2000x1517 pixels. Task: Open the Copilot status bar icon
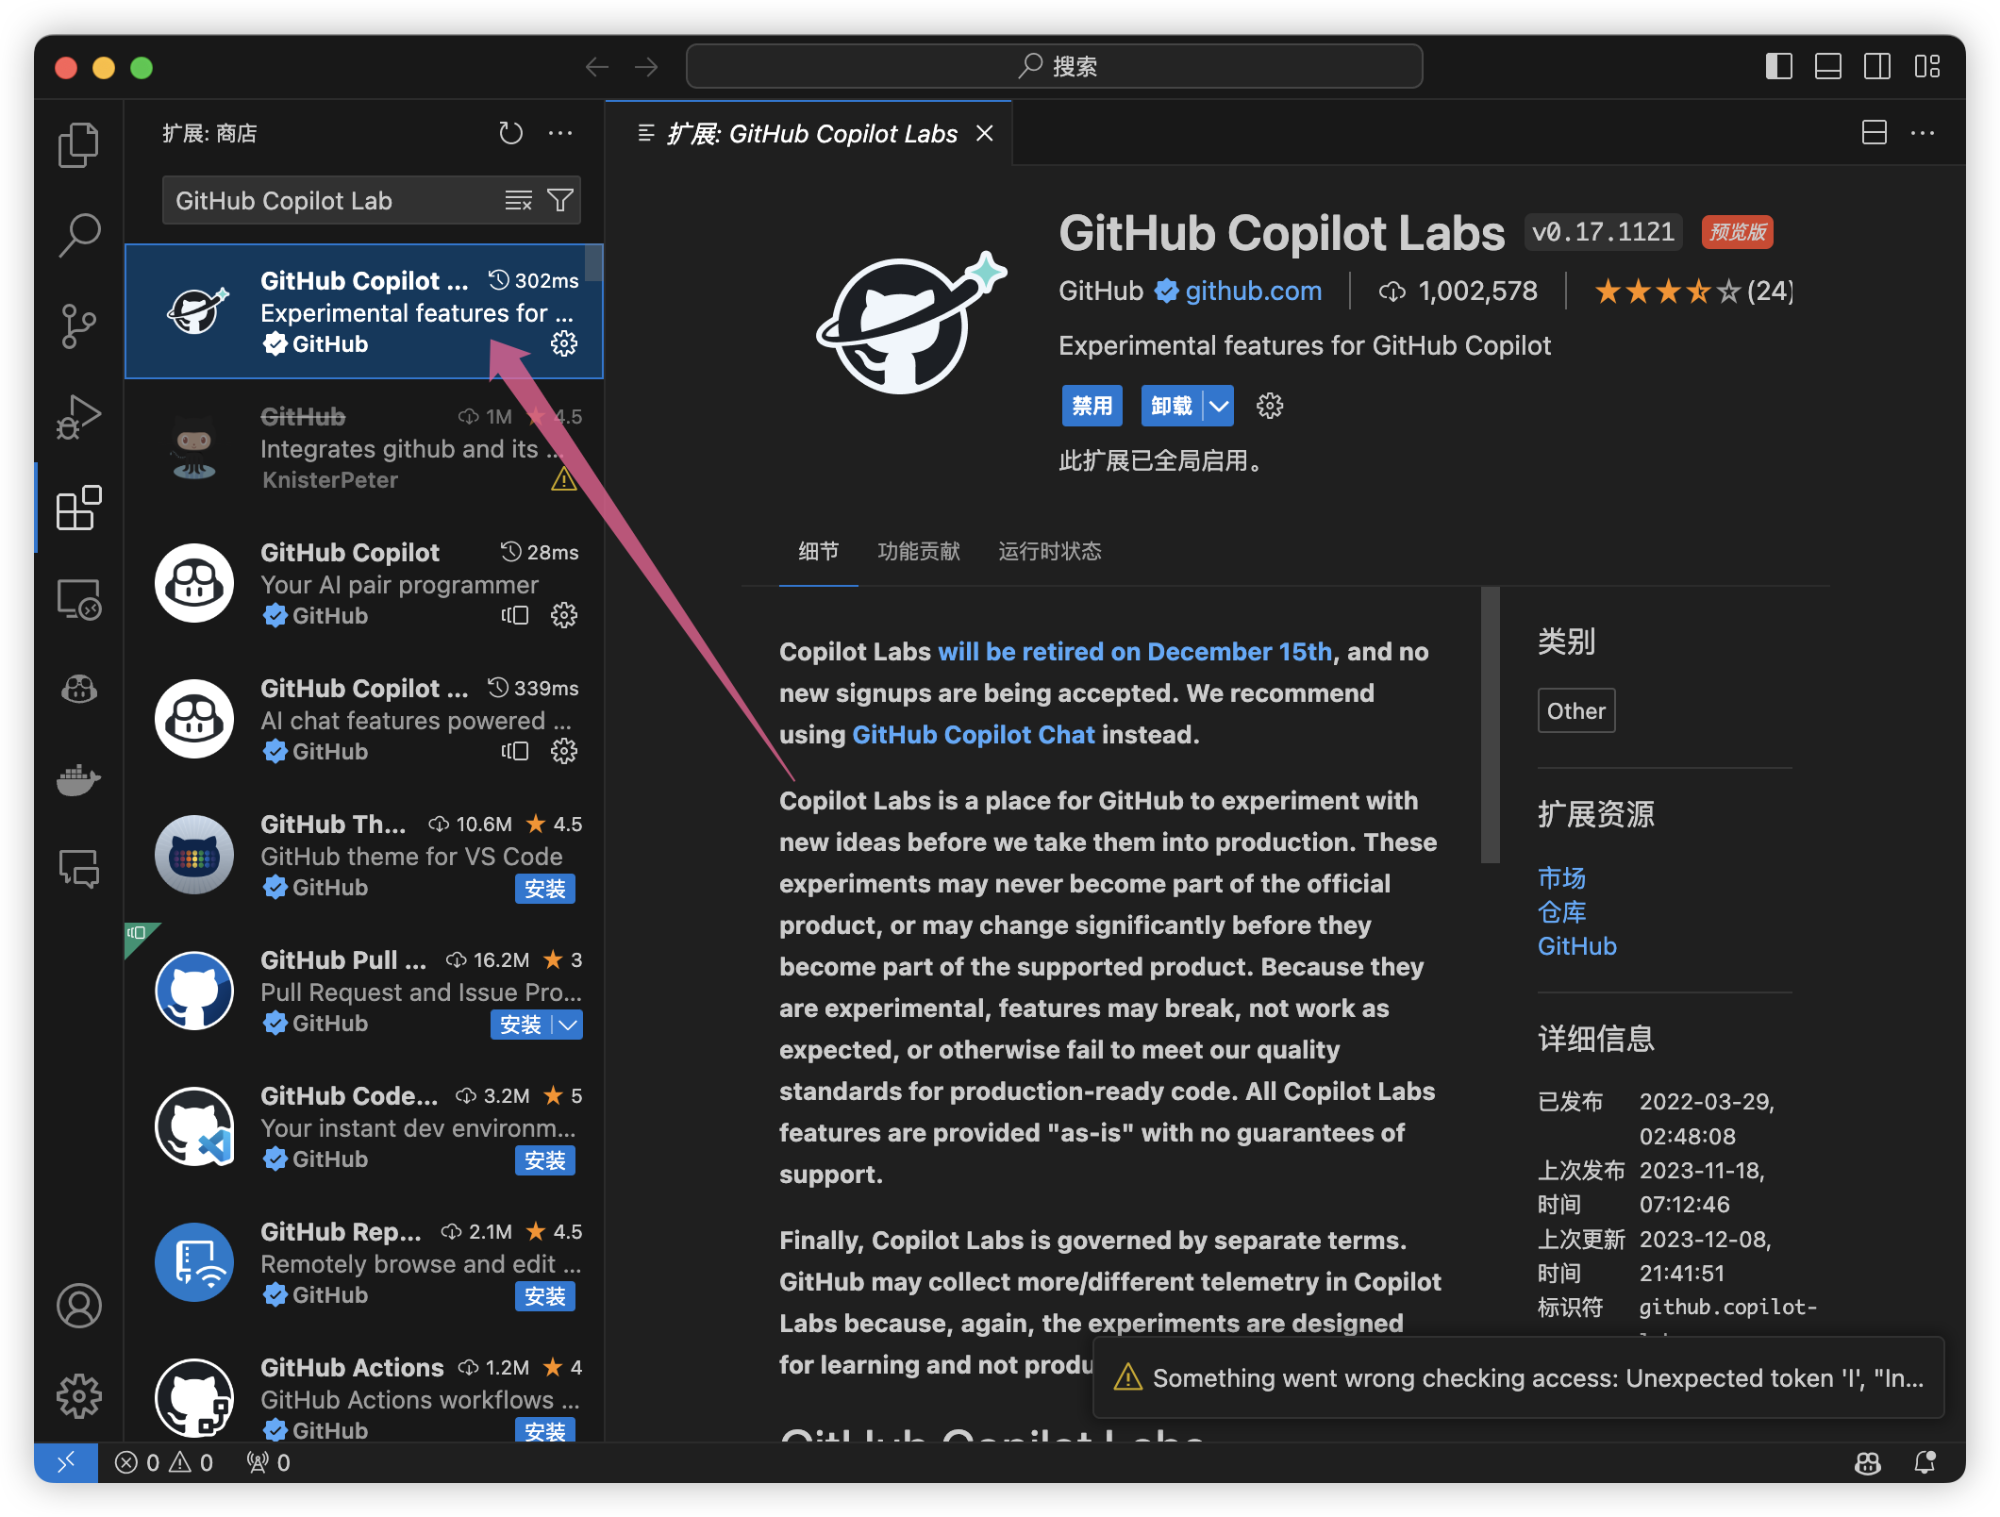tap(1867, 1463)
